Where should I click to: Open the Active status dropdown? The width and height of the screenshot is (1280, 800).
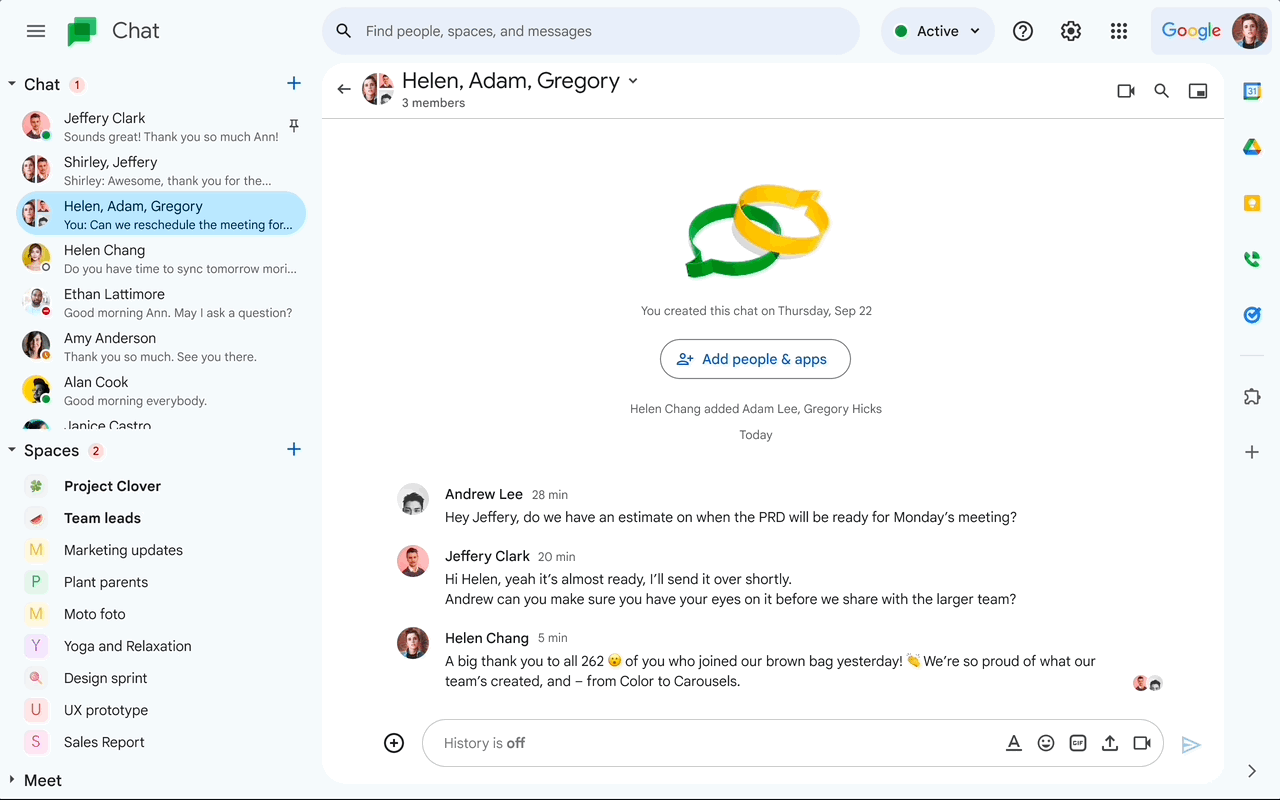click(x=936, y=31)
